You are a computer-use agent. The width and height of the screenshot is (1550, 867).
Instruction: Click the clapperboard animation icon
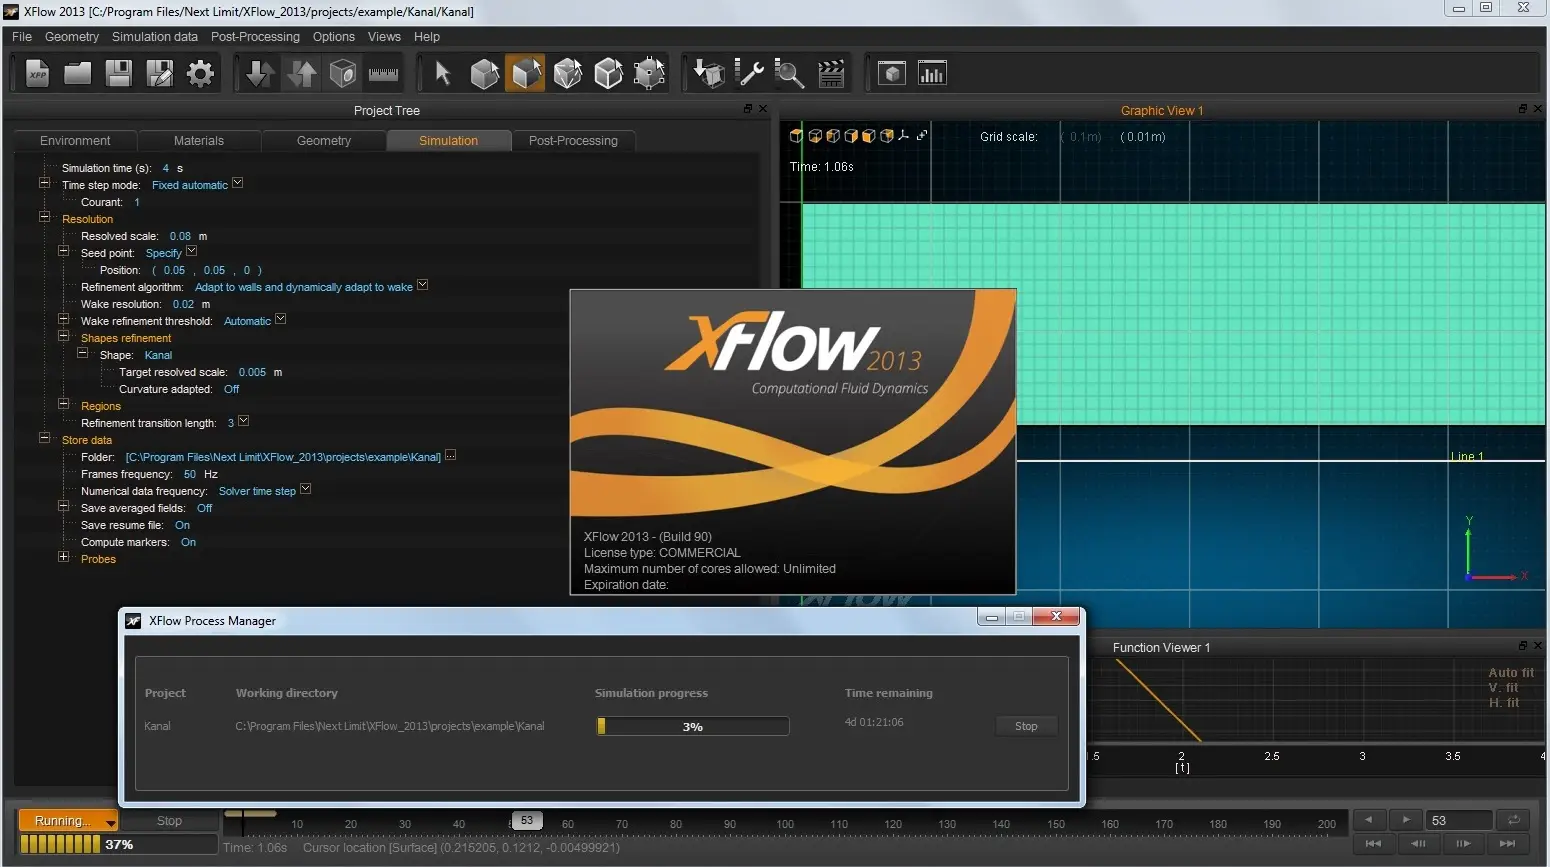coord(831,74)
